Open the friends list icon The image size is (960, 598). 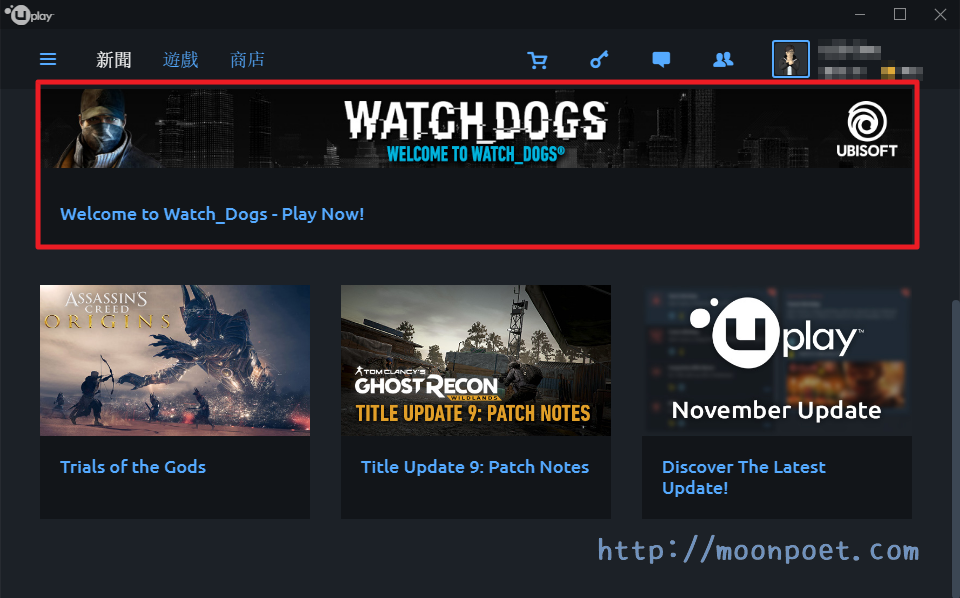[723, 59]
